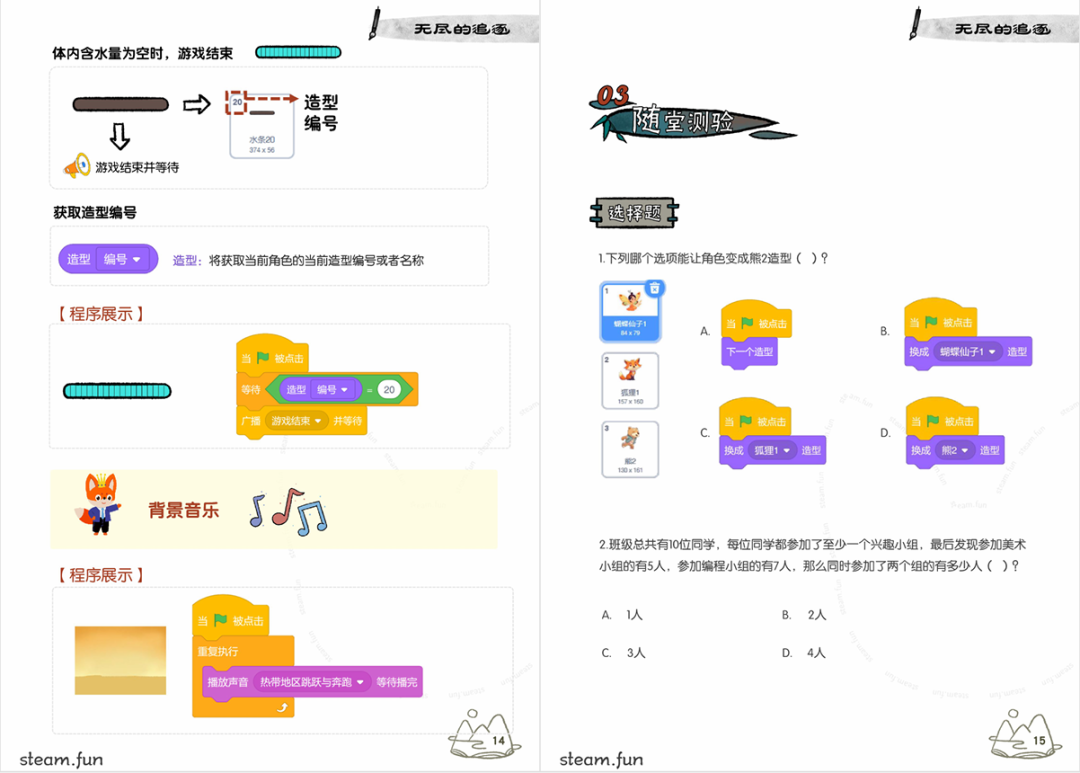Click the 广播 block label
1080x773 pixels.
click(251, 420)
